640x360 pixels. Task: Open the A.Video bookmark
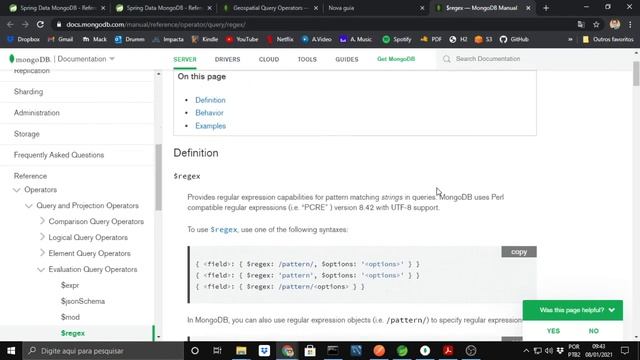point(317,39)
